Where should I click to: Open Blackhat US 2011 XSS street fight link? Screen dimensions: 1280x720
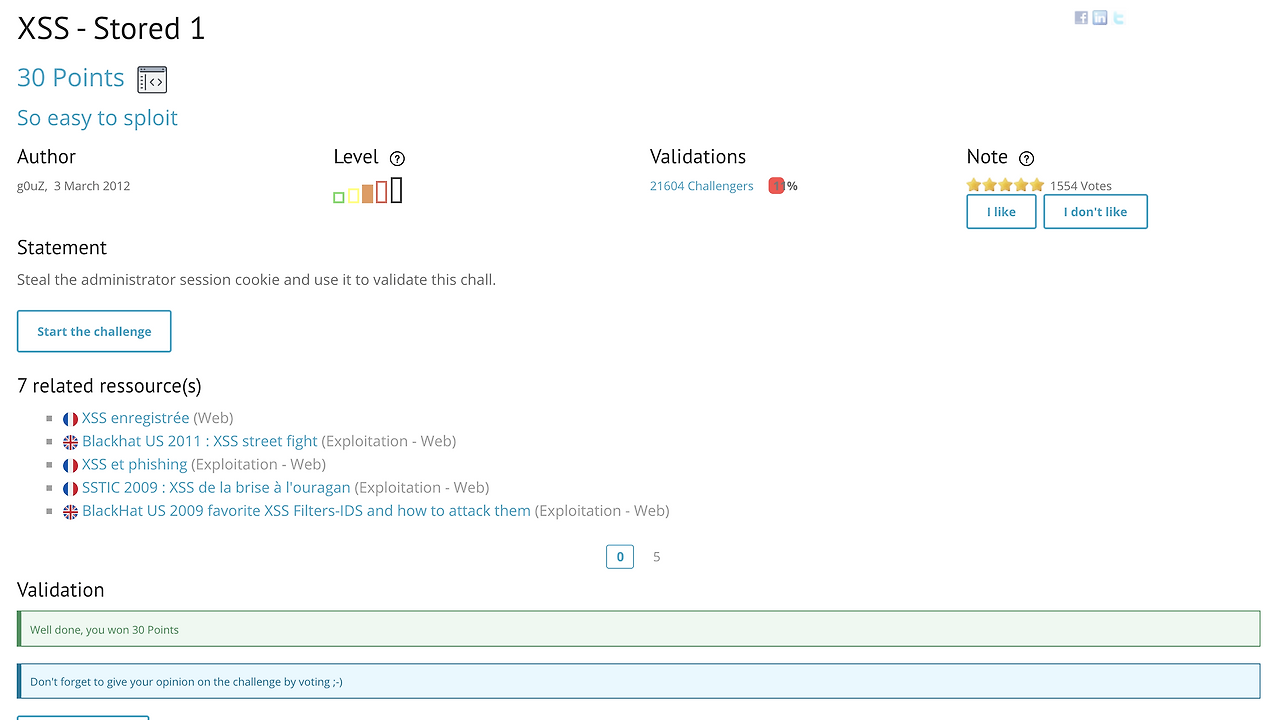coord(200,441)
